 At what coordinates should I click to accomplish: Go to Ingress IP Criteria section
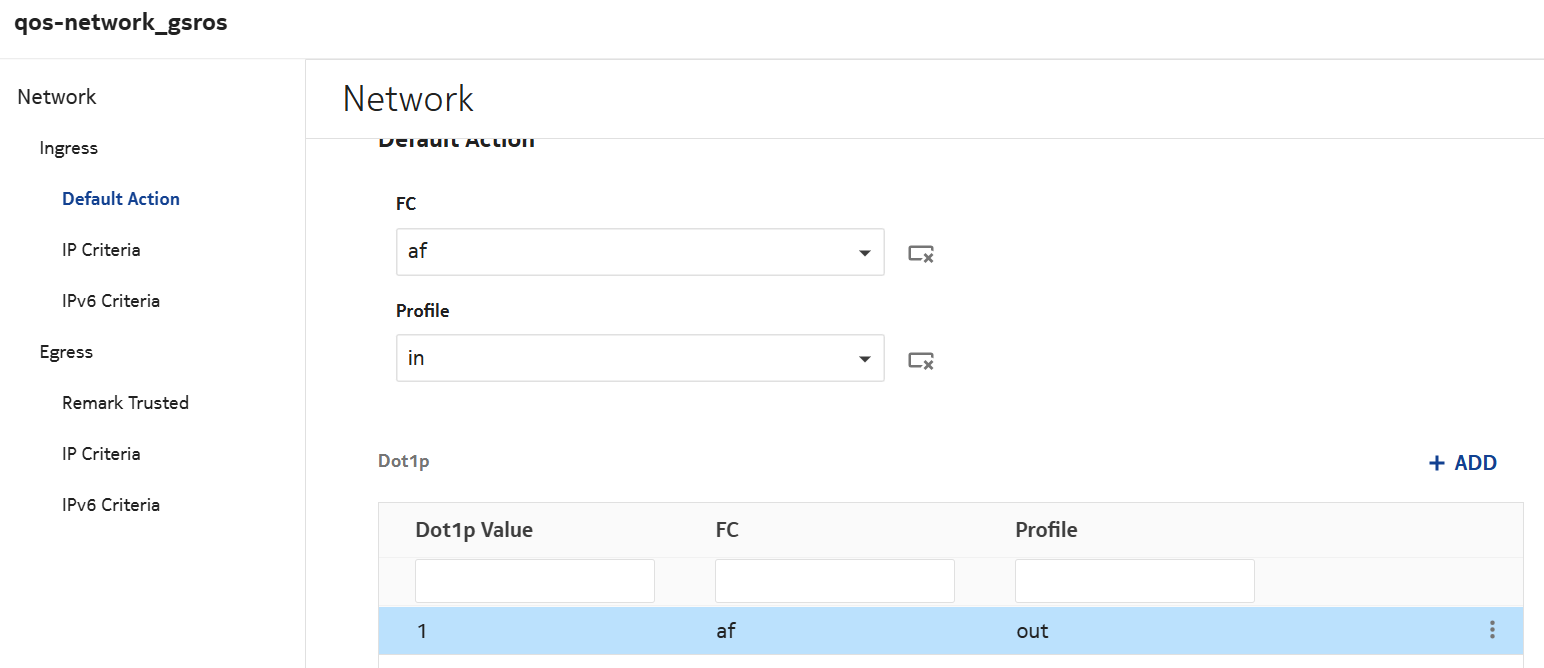[101, 250]
